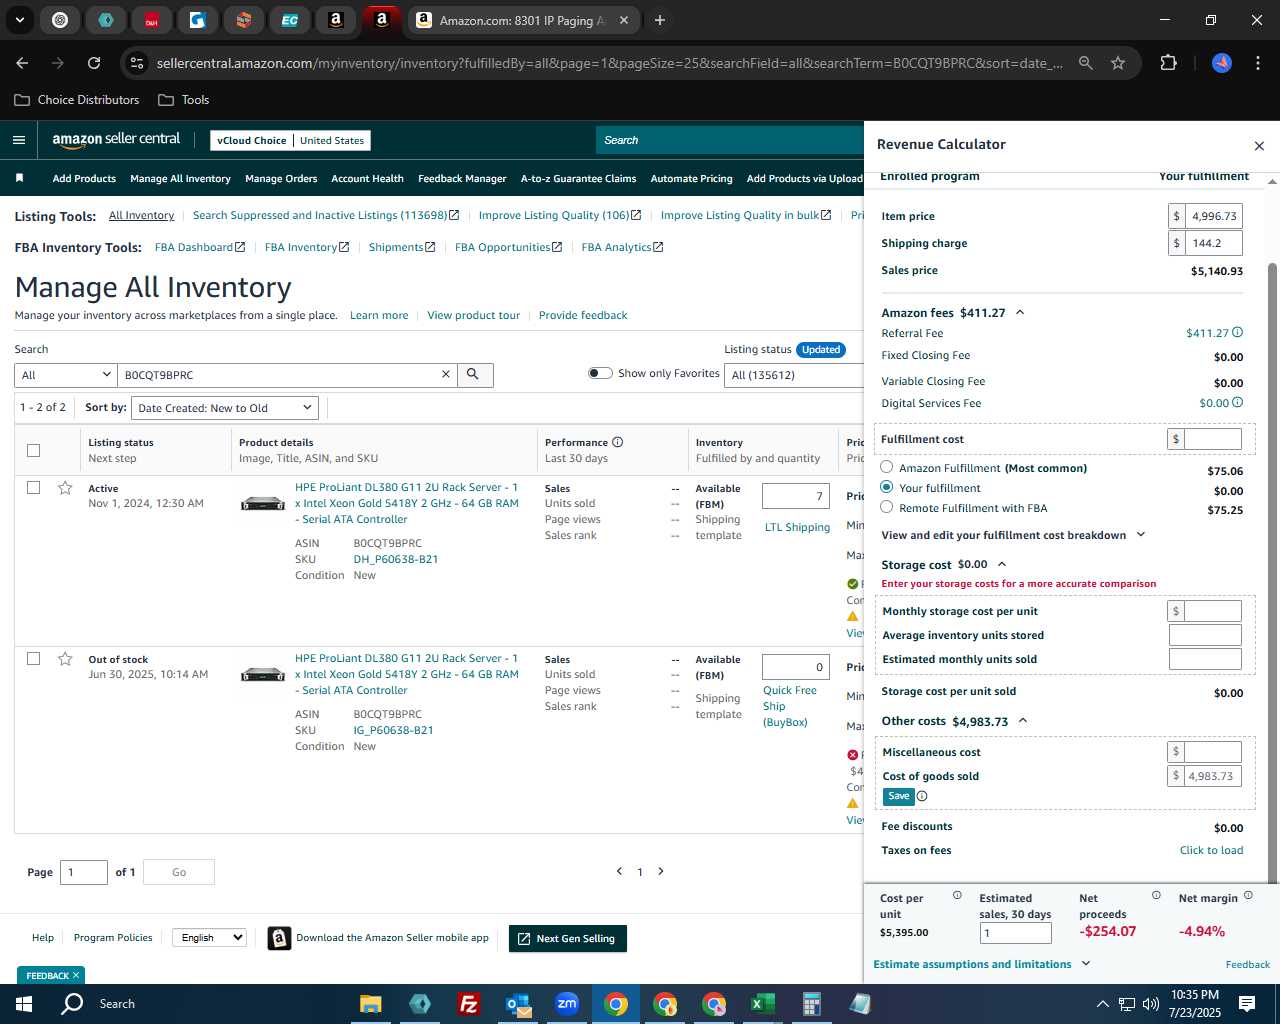This screenshot has width=1280, height=1024.
Task: Open Zoom from the taskbar
Action: (567, 1004)
